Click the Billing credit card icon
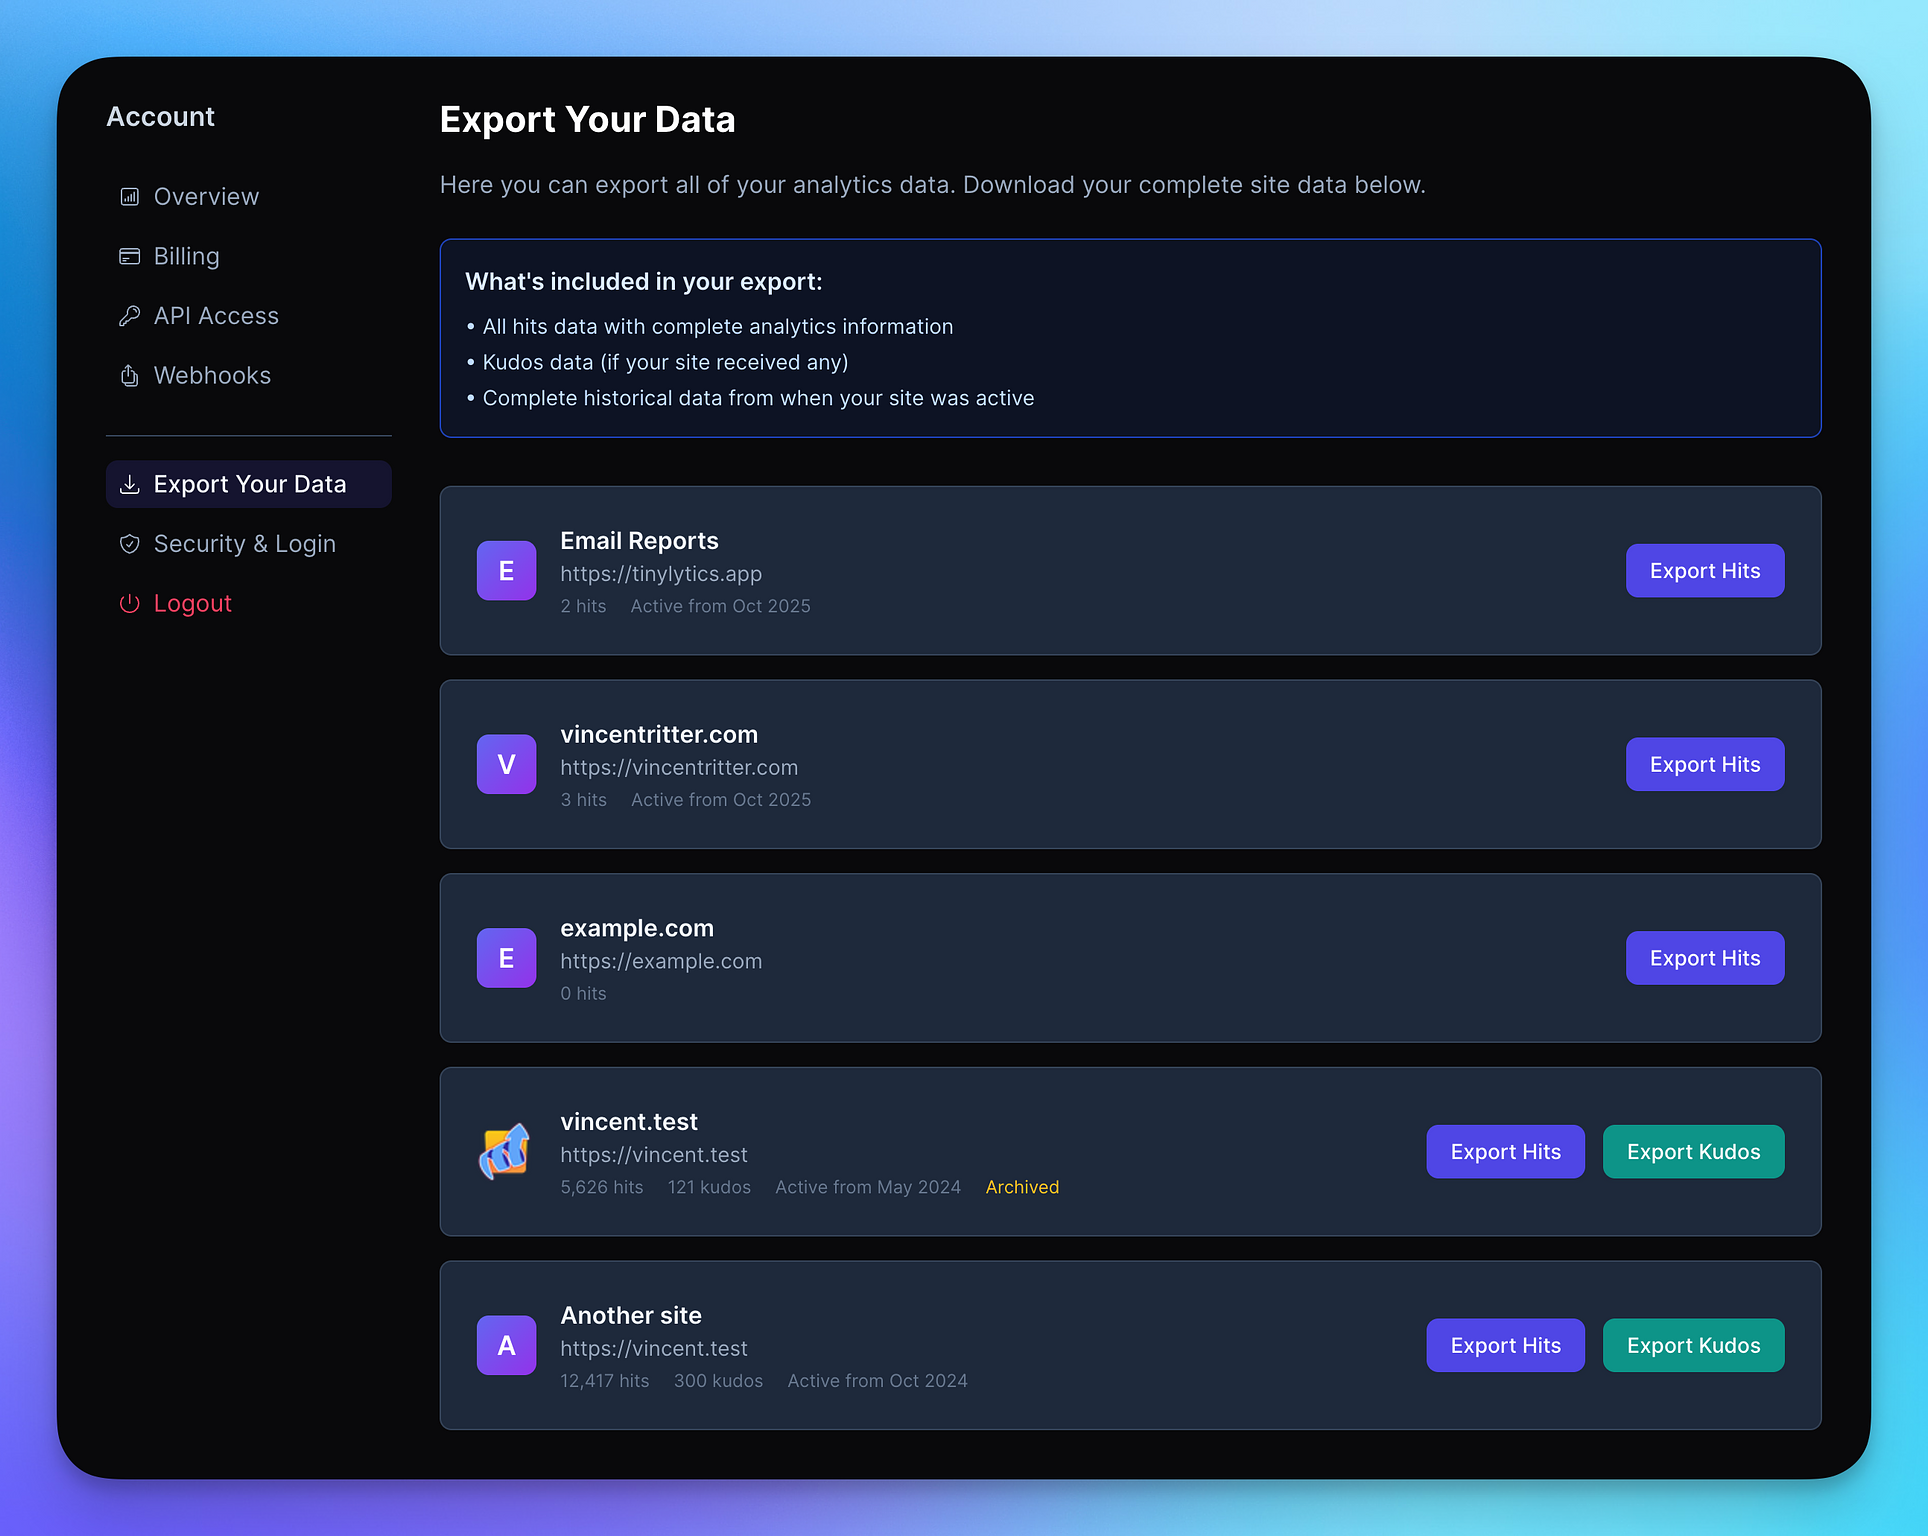1928x1536 pixels. click(130, 257)
